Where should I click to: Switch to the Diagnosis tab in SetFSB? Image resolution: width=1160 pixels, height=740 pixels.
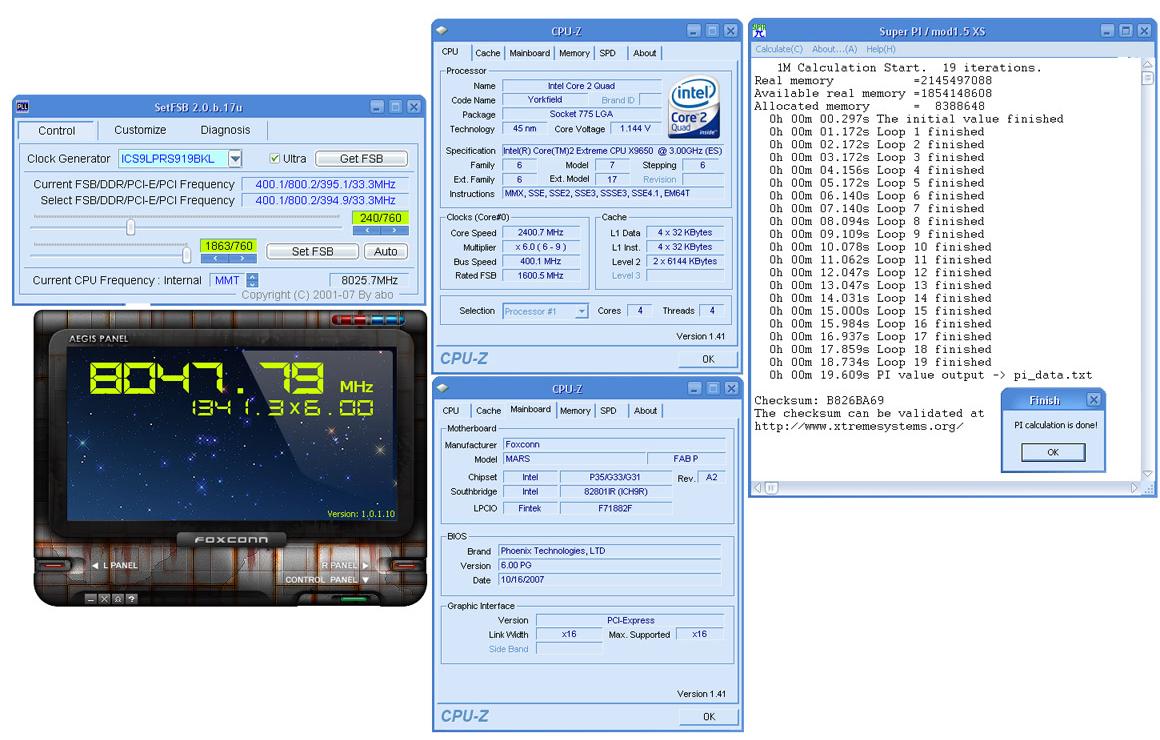[x=225, y=130]
